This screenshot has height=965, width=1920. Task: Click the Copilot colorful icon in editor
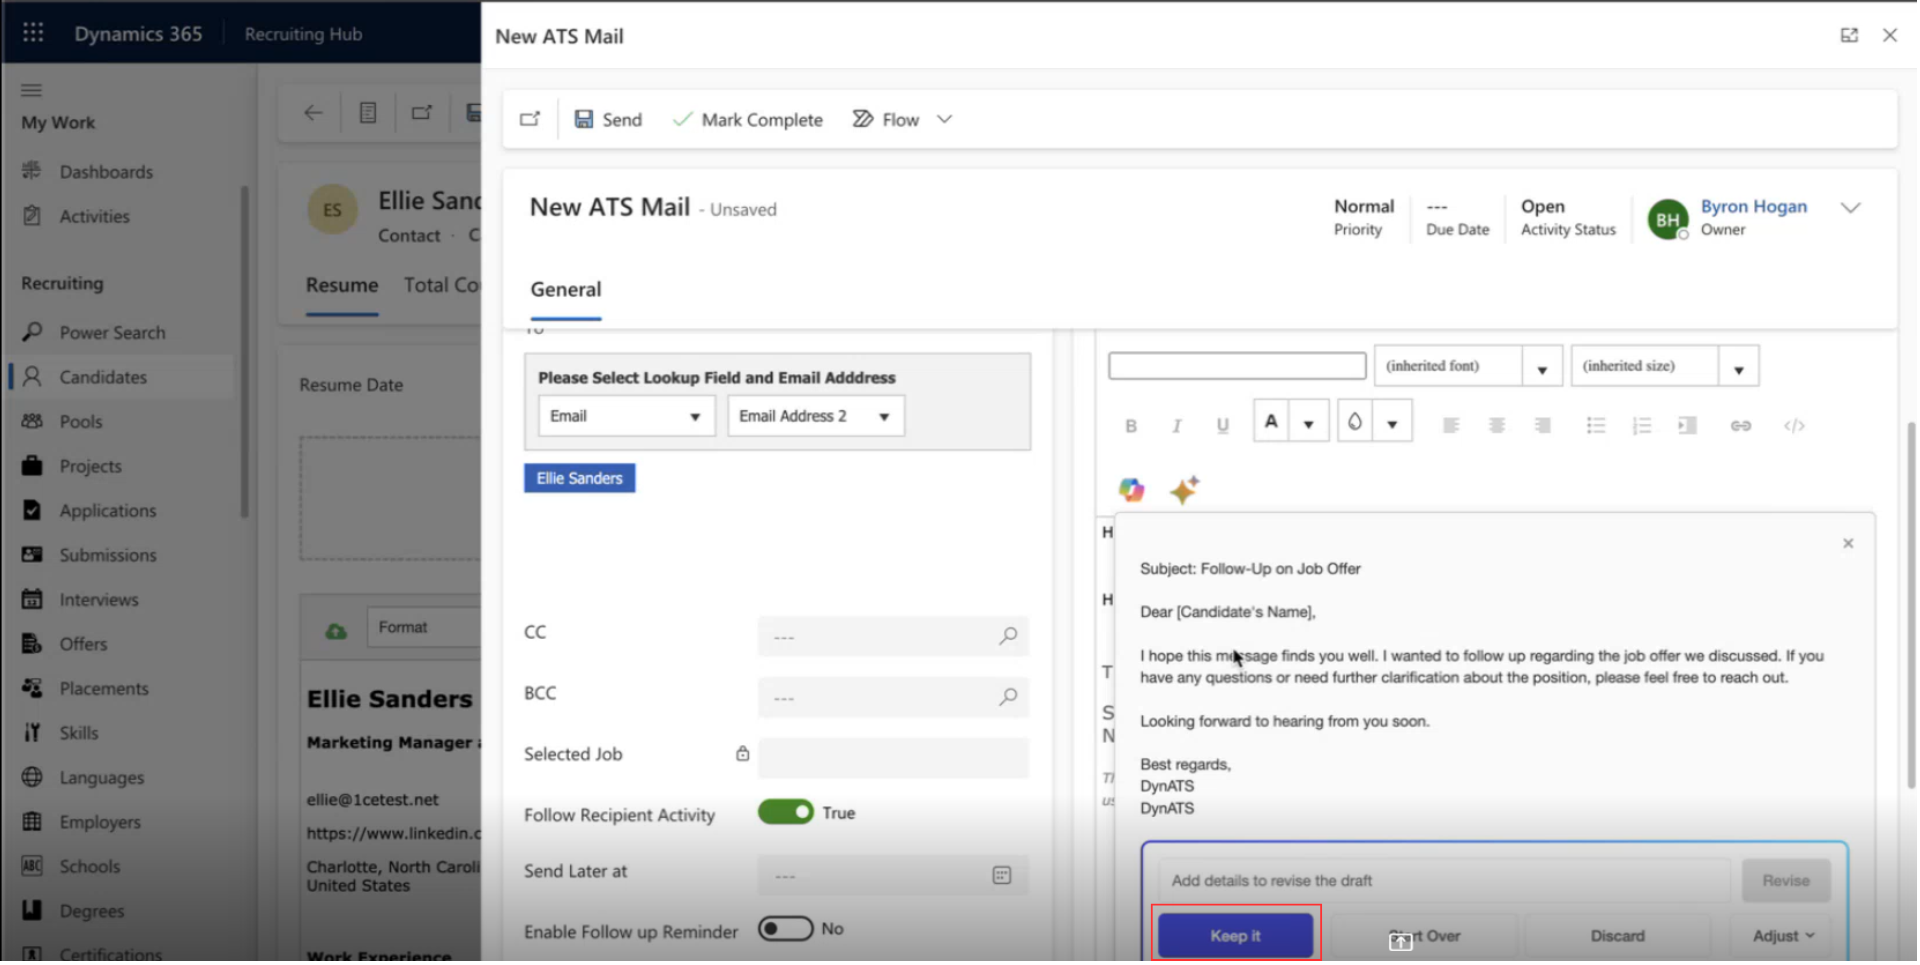1131,489
